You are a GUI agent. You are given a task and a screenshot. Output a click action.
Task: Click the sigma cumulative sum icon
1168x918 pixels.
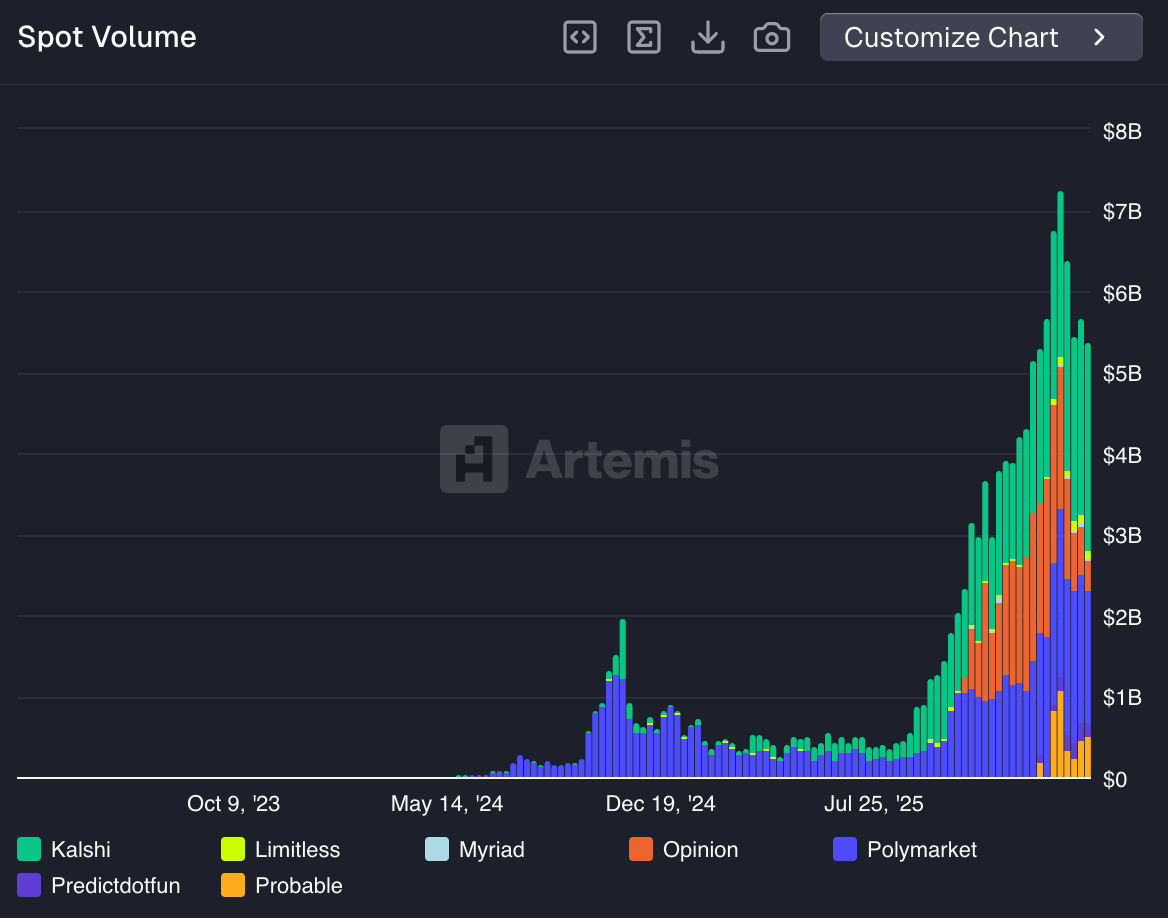click(x=644, y=37)
